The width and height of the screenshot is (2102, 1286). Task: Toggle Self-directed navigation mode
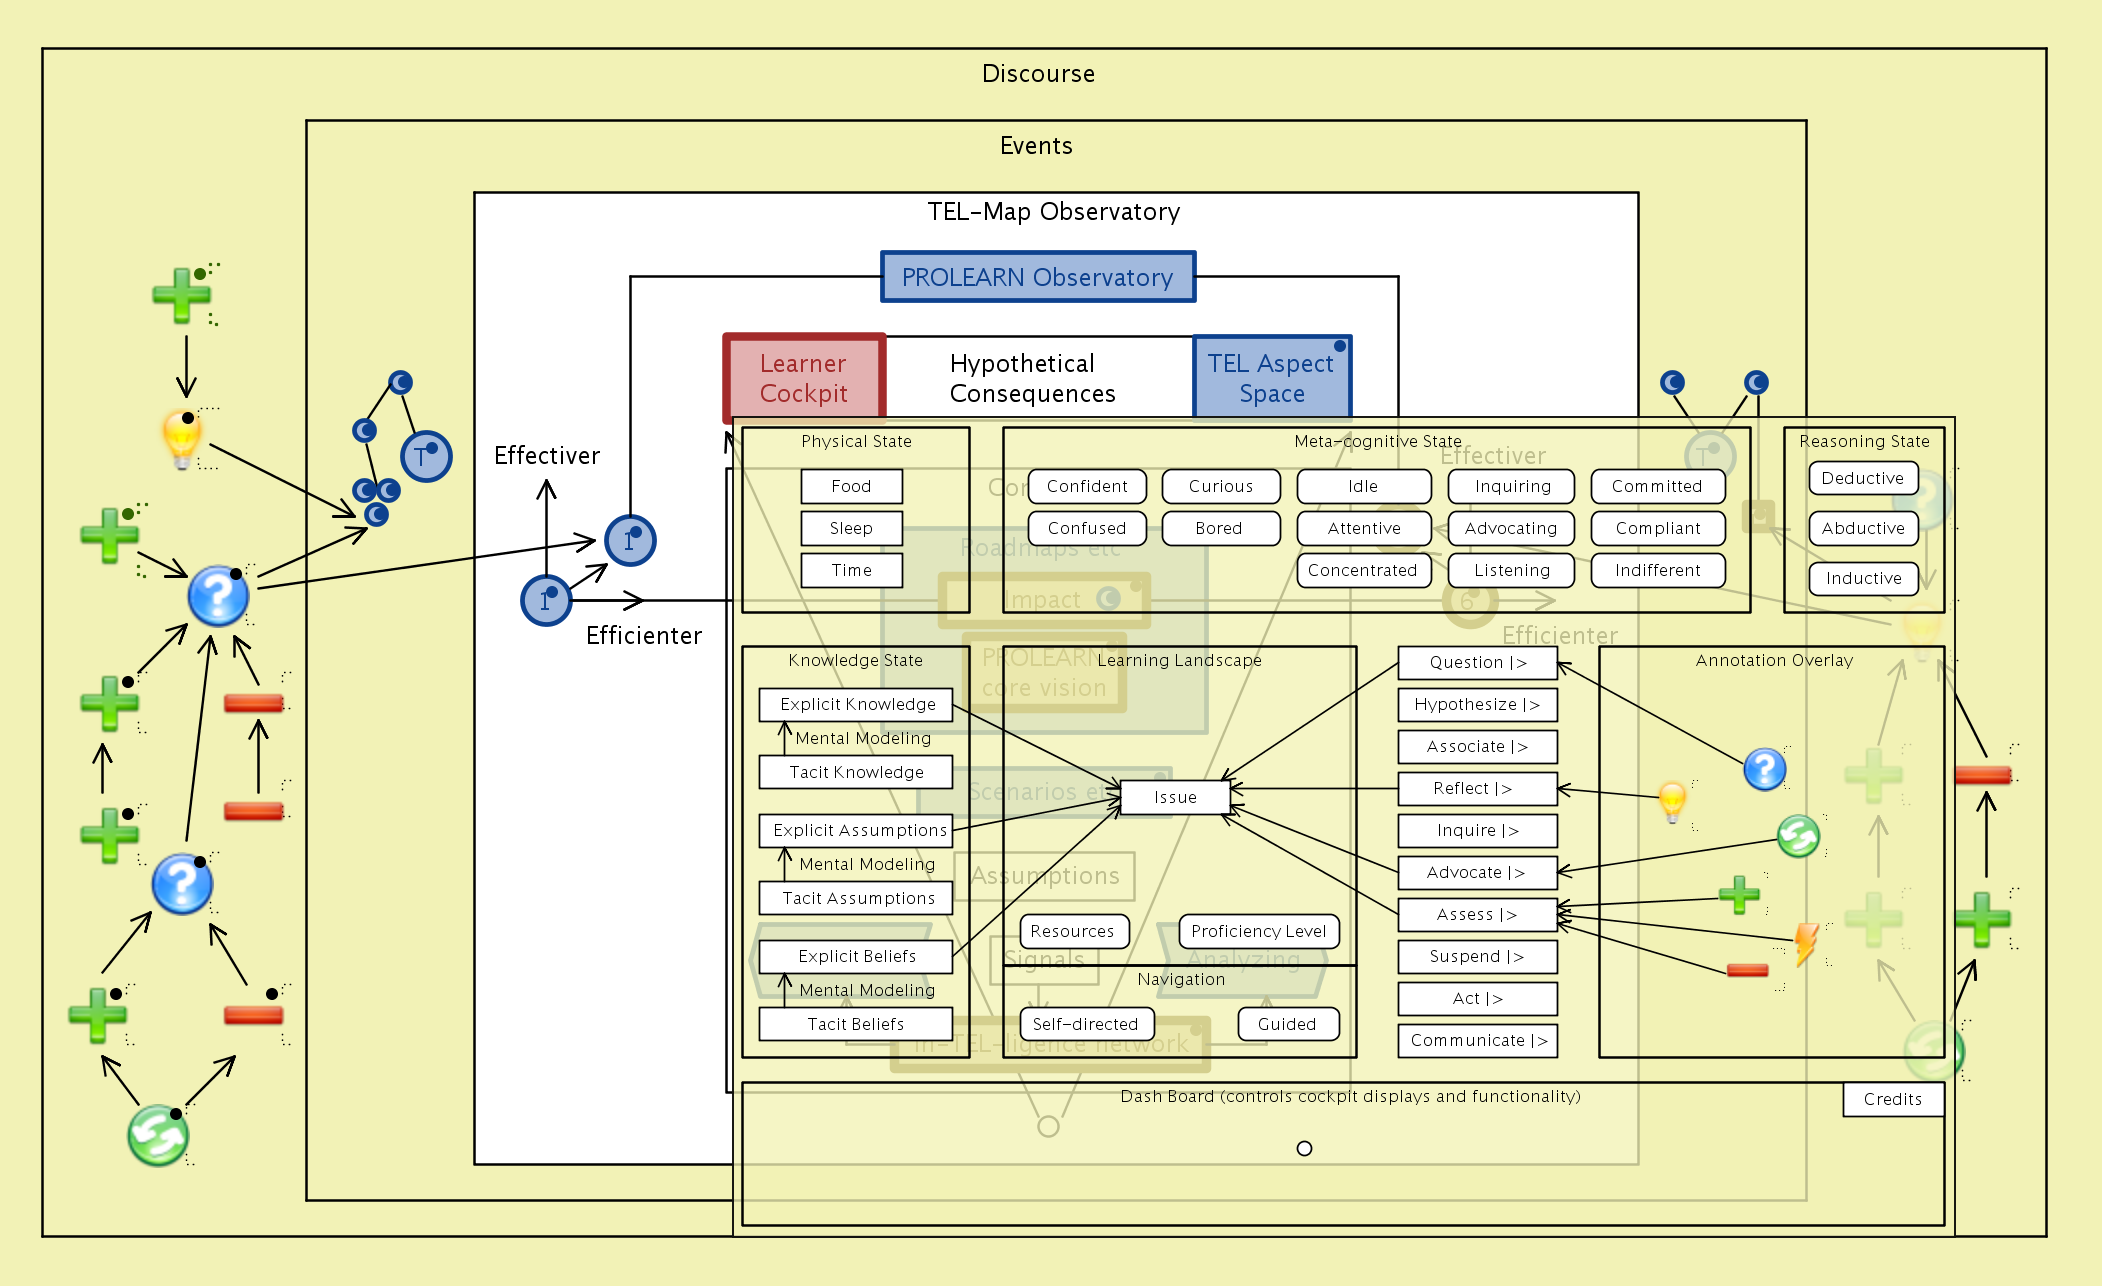click(1085, 1024)
